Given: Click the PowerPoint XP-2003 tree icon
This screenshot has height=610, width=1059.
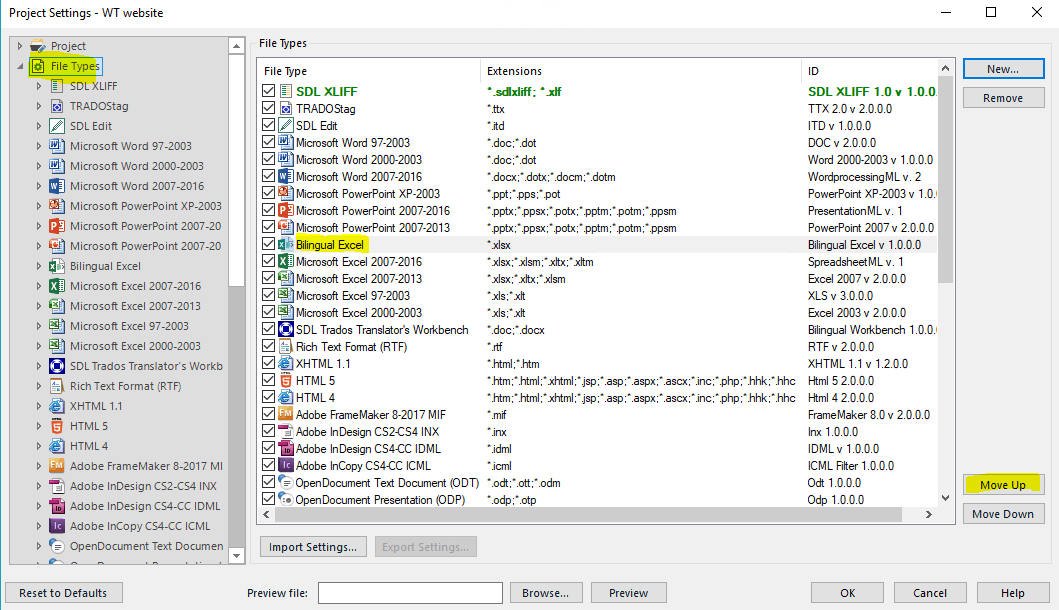Looking at the screenshot, I should pos(57,206).
